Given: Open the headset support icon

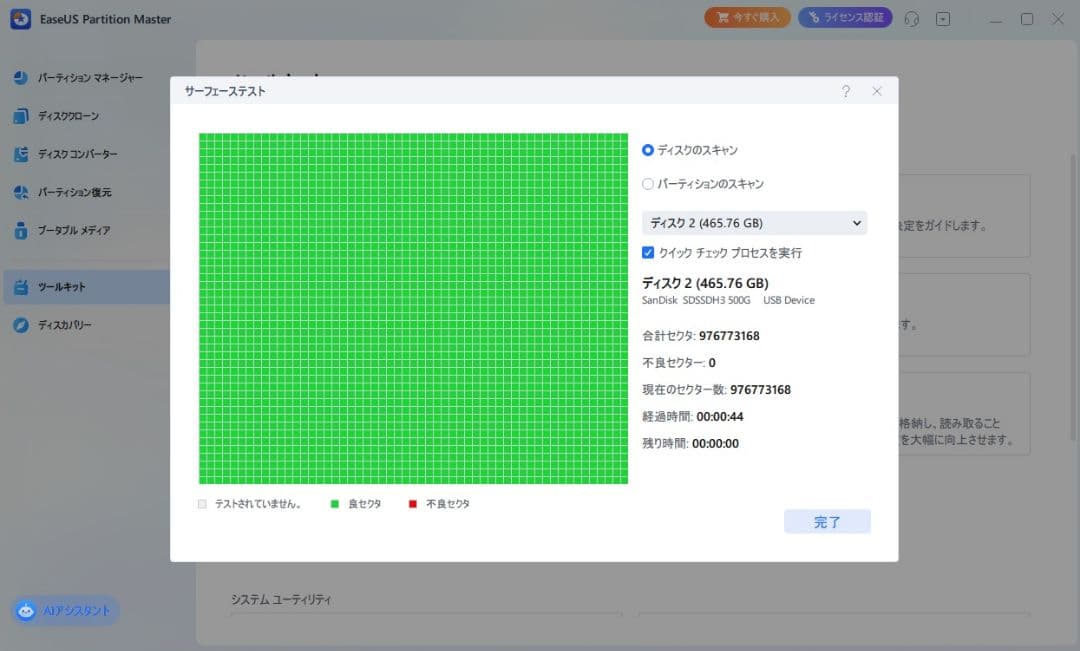Looking at the screenshot, I should click(911, 19).
